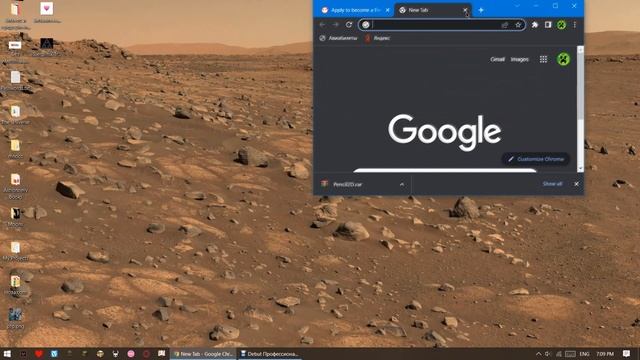640x360 pixels.
Task: Open the Яндекс bookmark
Action: 377,38
